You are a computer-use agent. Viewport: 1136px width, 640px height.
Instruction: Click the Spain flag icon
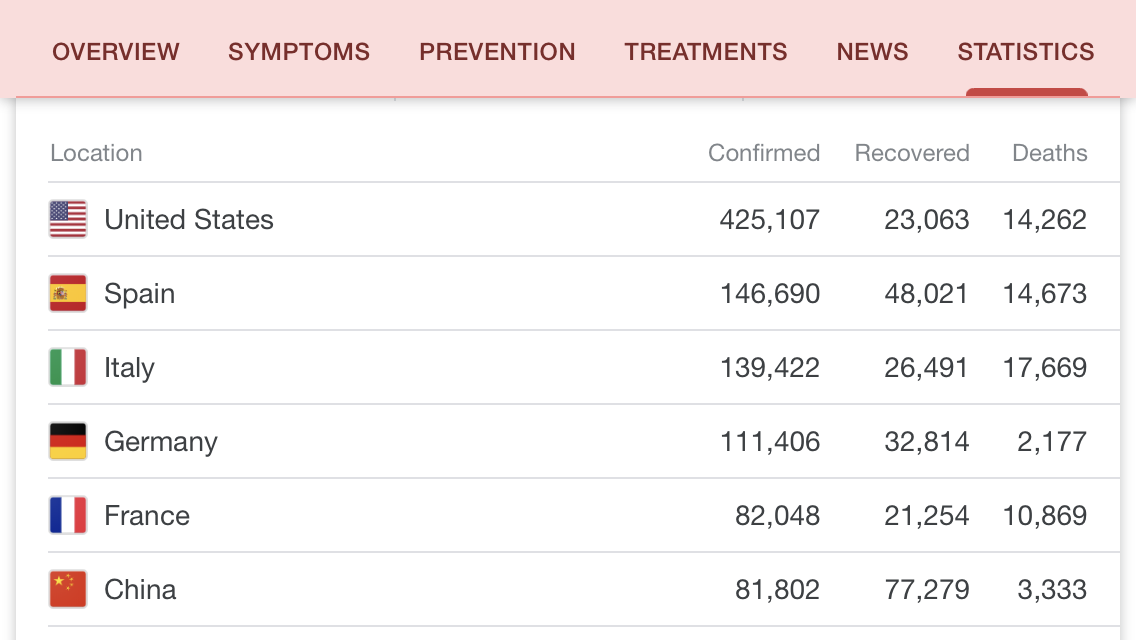[x=68, y=293]
